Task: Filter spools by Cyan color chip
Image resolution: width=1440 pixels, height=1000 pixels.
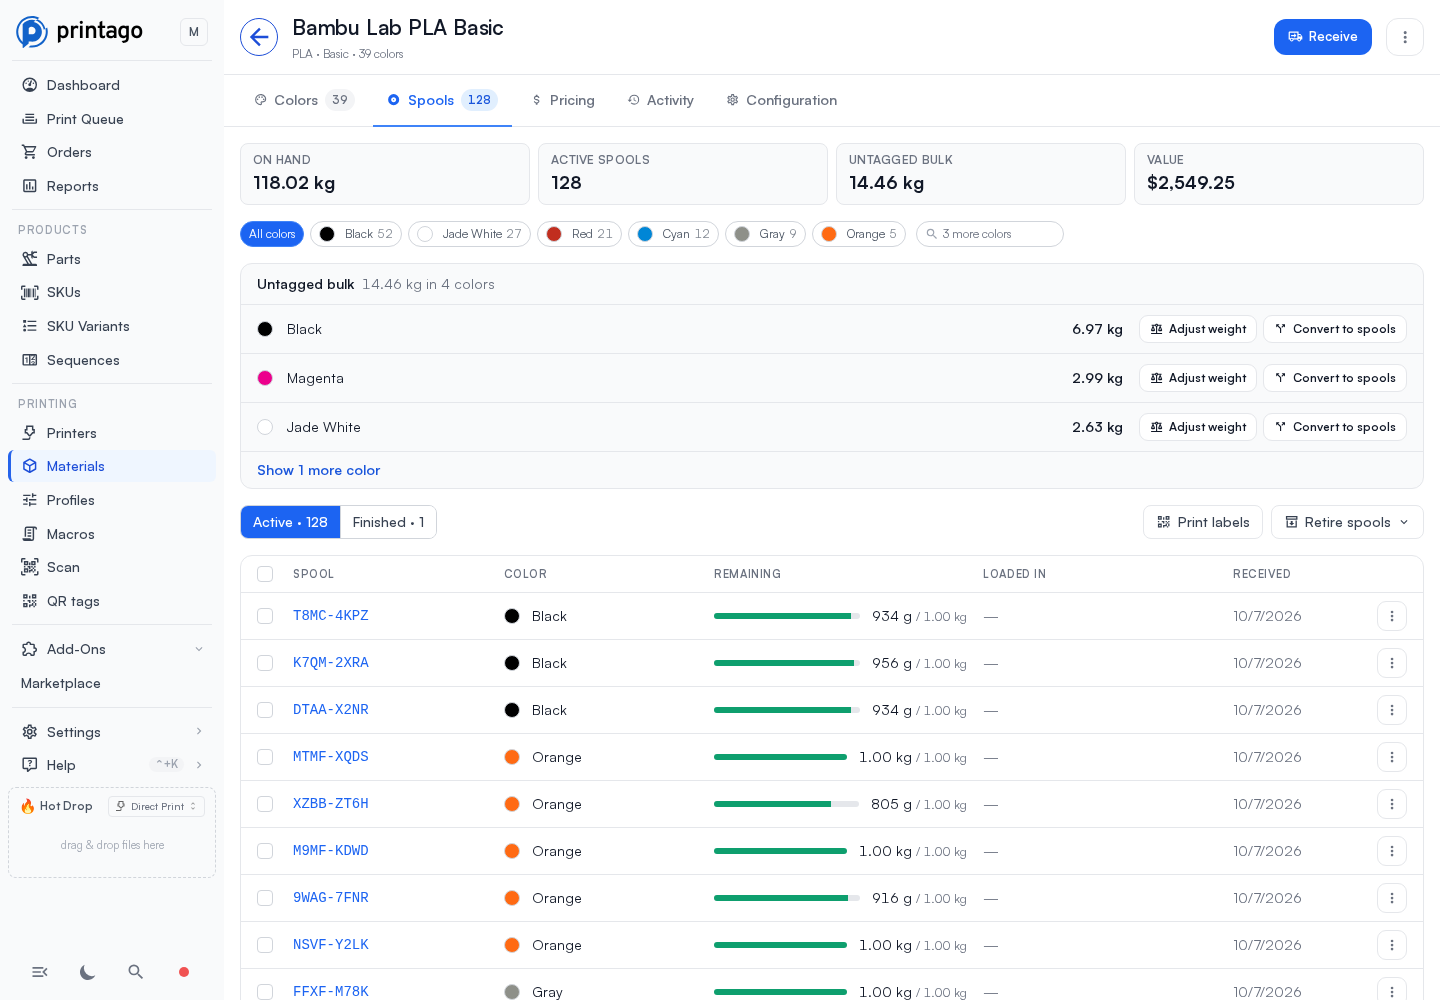Action: [x=673, y=234]
